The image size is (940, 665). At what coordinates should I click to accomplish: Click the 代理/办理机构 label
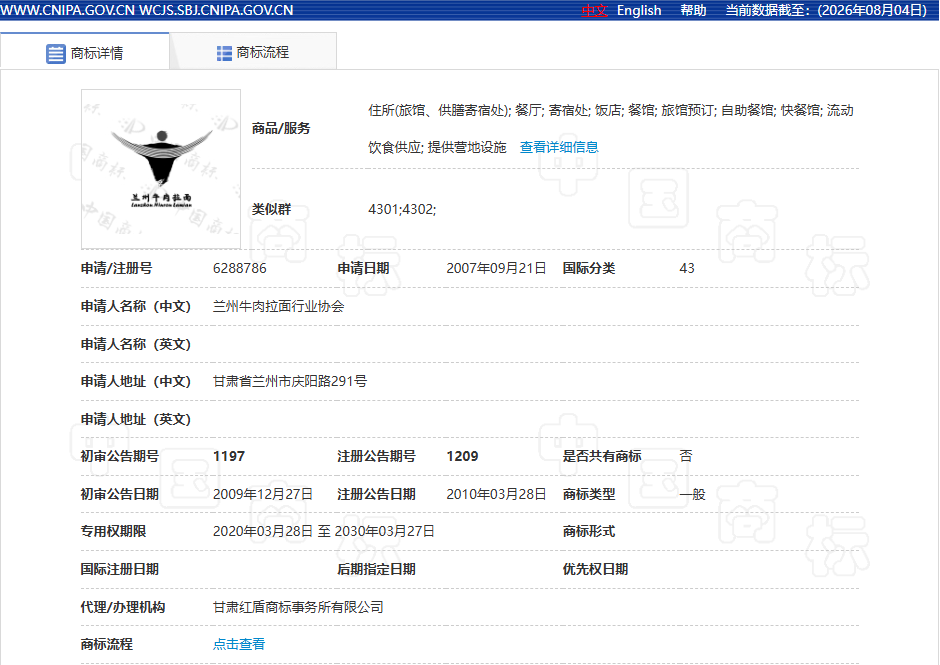click(123, 607)
